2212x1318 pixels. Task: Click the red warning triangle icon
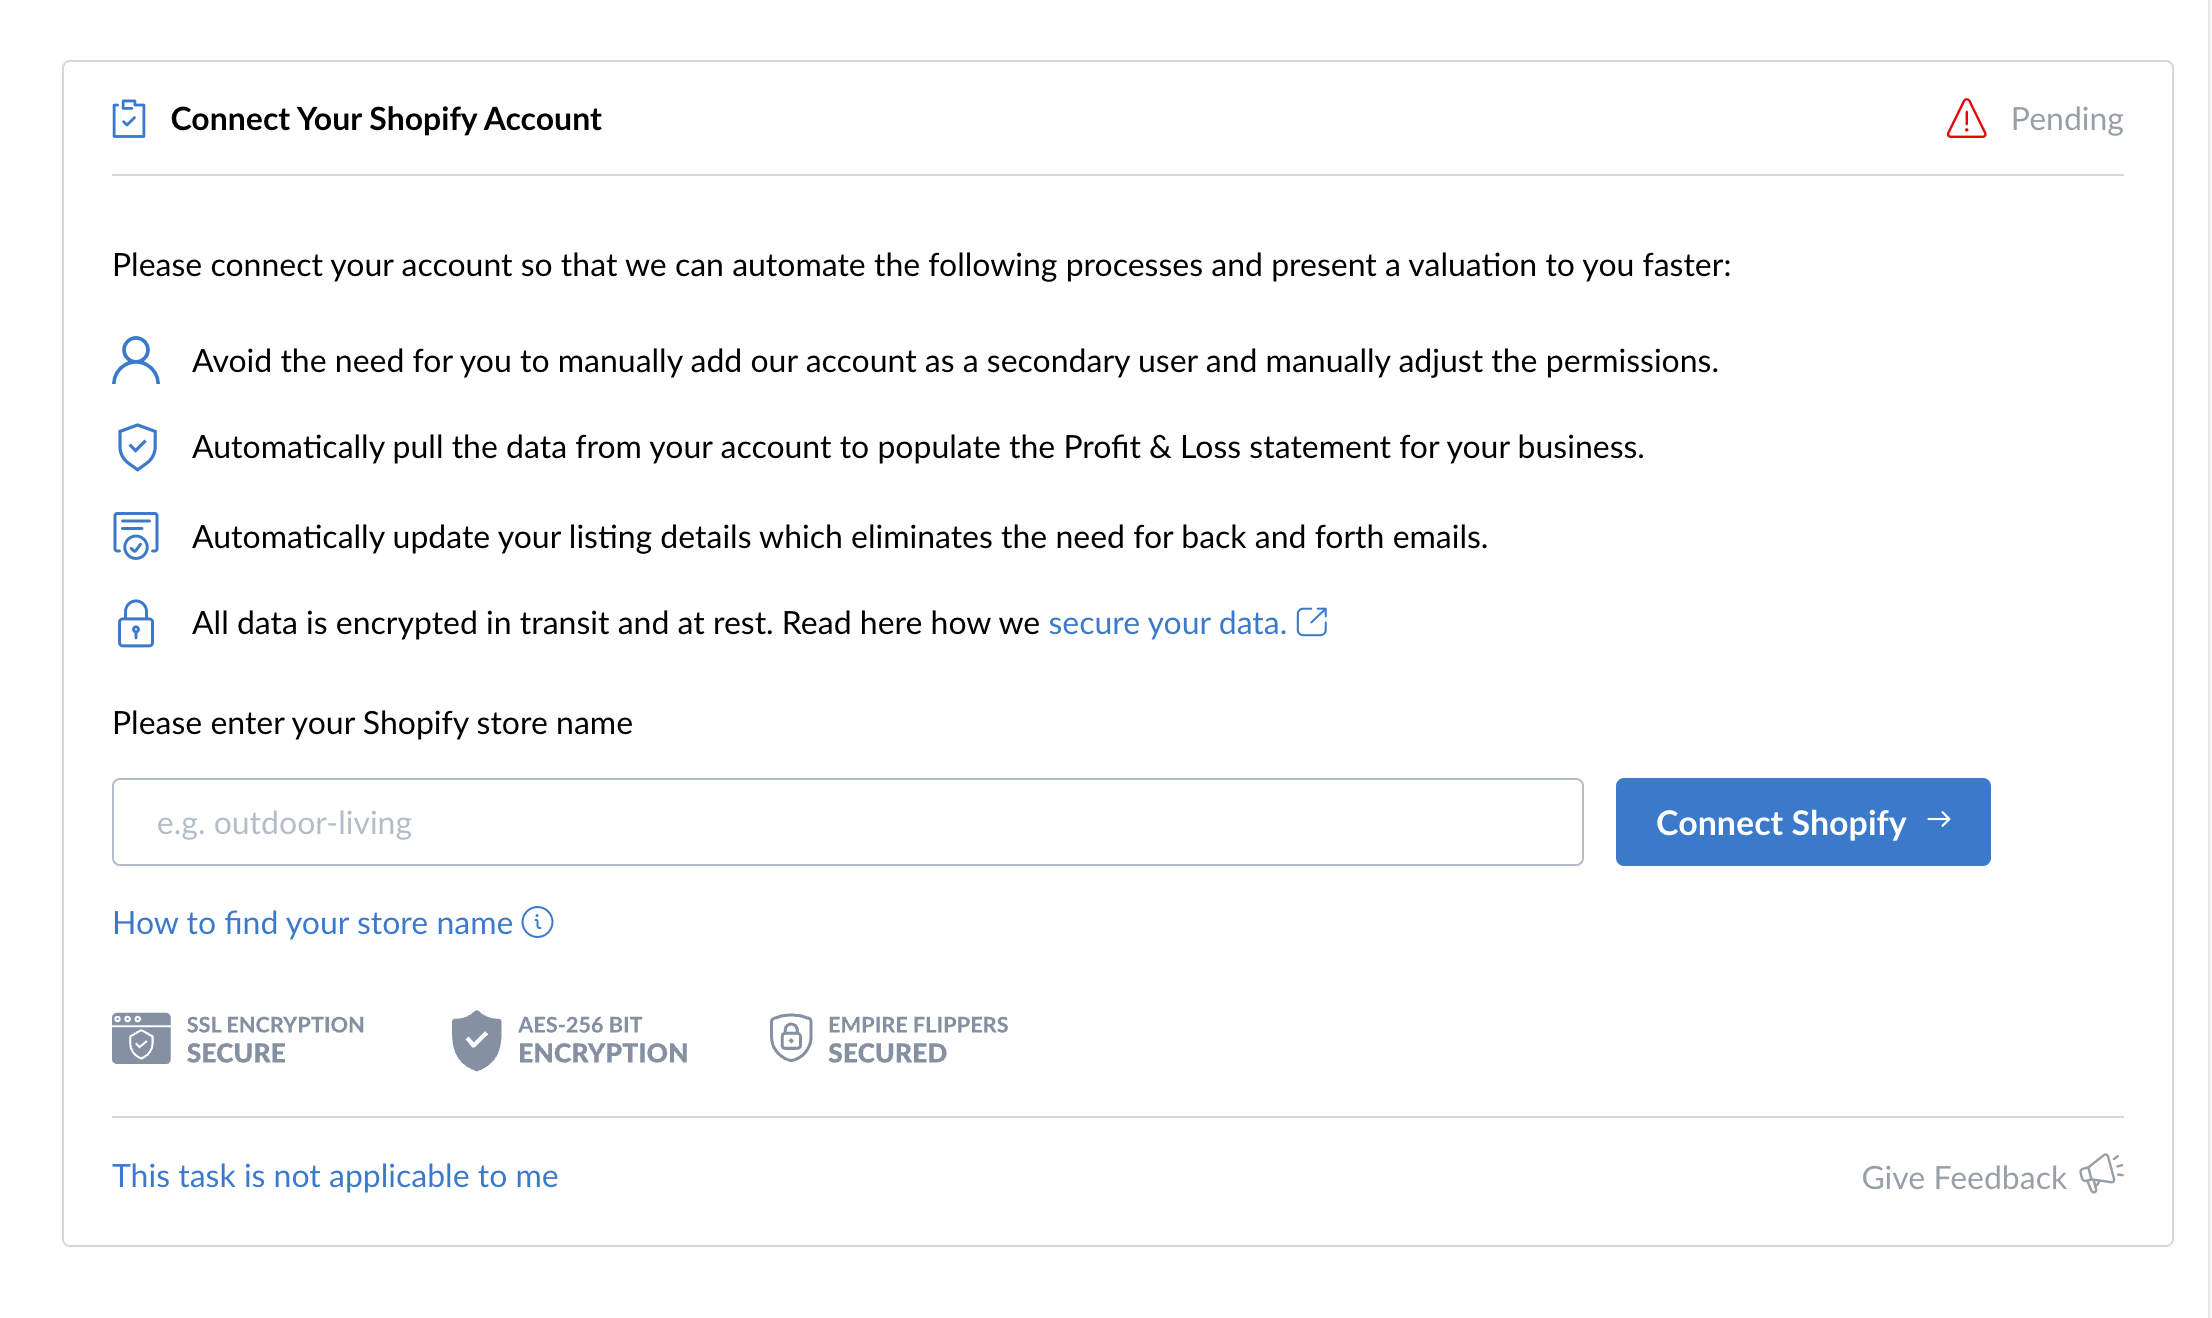(1966, 119)
